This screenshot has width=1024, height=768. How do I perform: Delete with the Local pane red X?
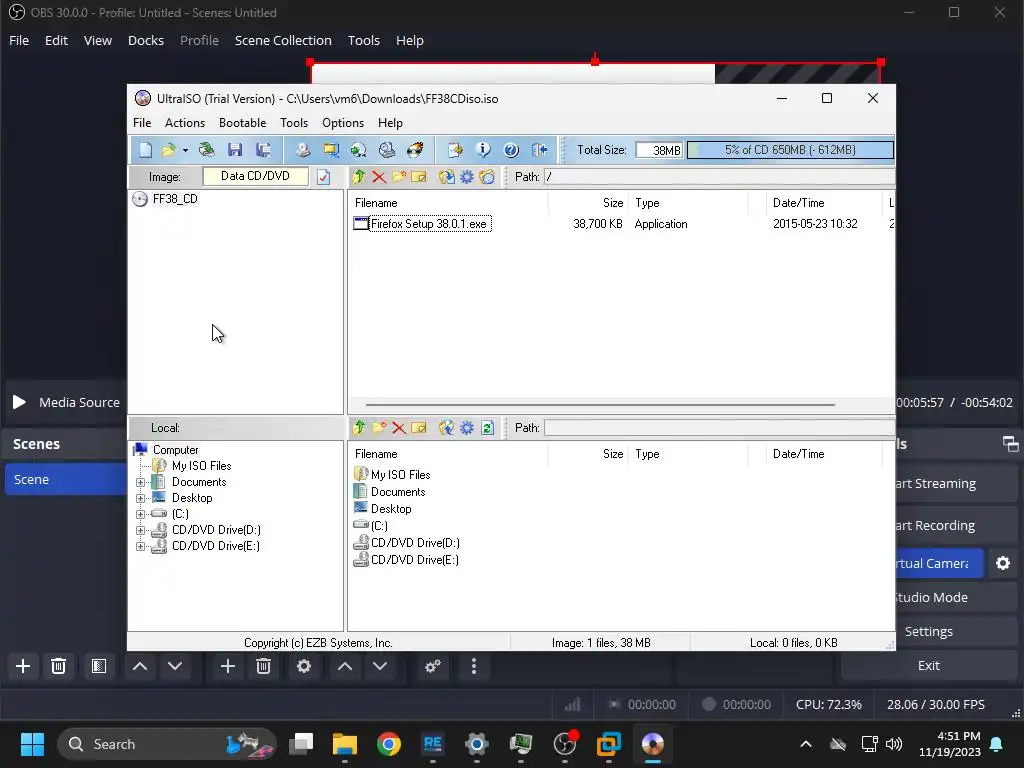399,428
